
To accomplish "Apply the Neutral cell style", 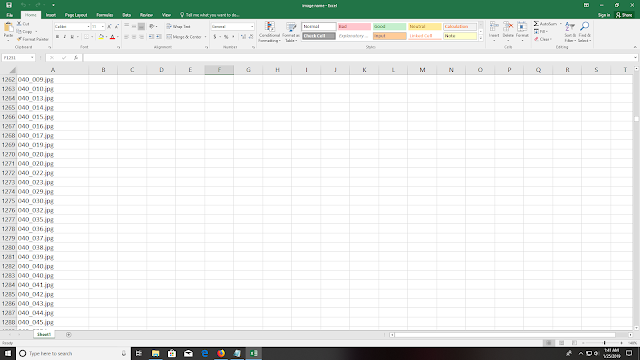I will (424, 27).
